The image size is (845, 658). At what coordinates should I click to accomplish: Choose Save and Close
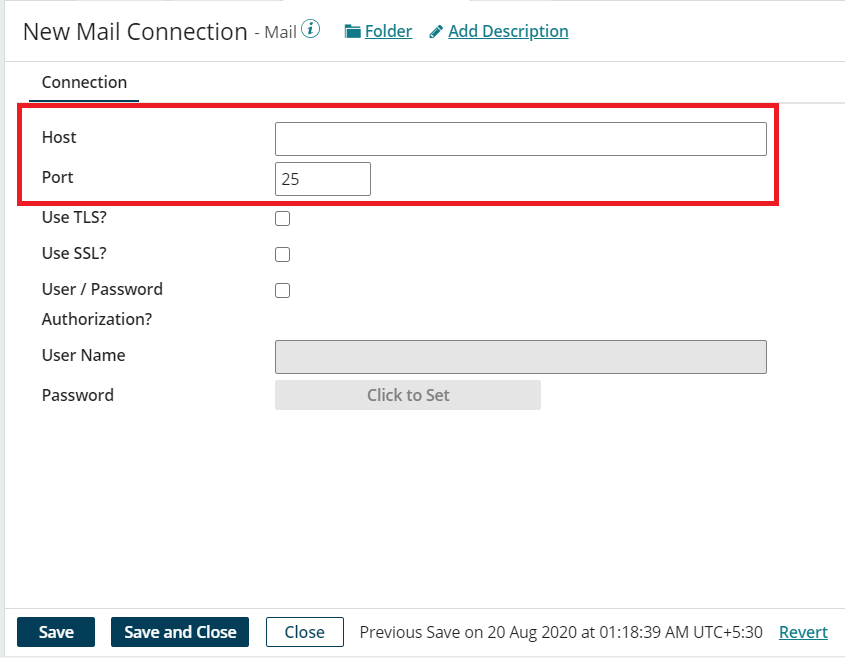[x=180, y=632]
